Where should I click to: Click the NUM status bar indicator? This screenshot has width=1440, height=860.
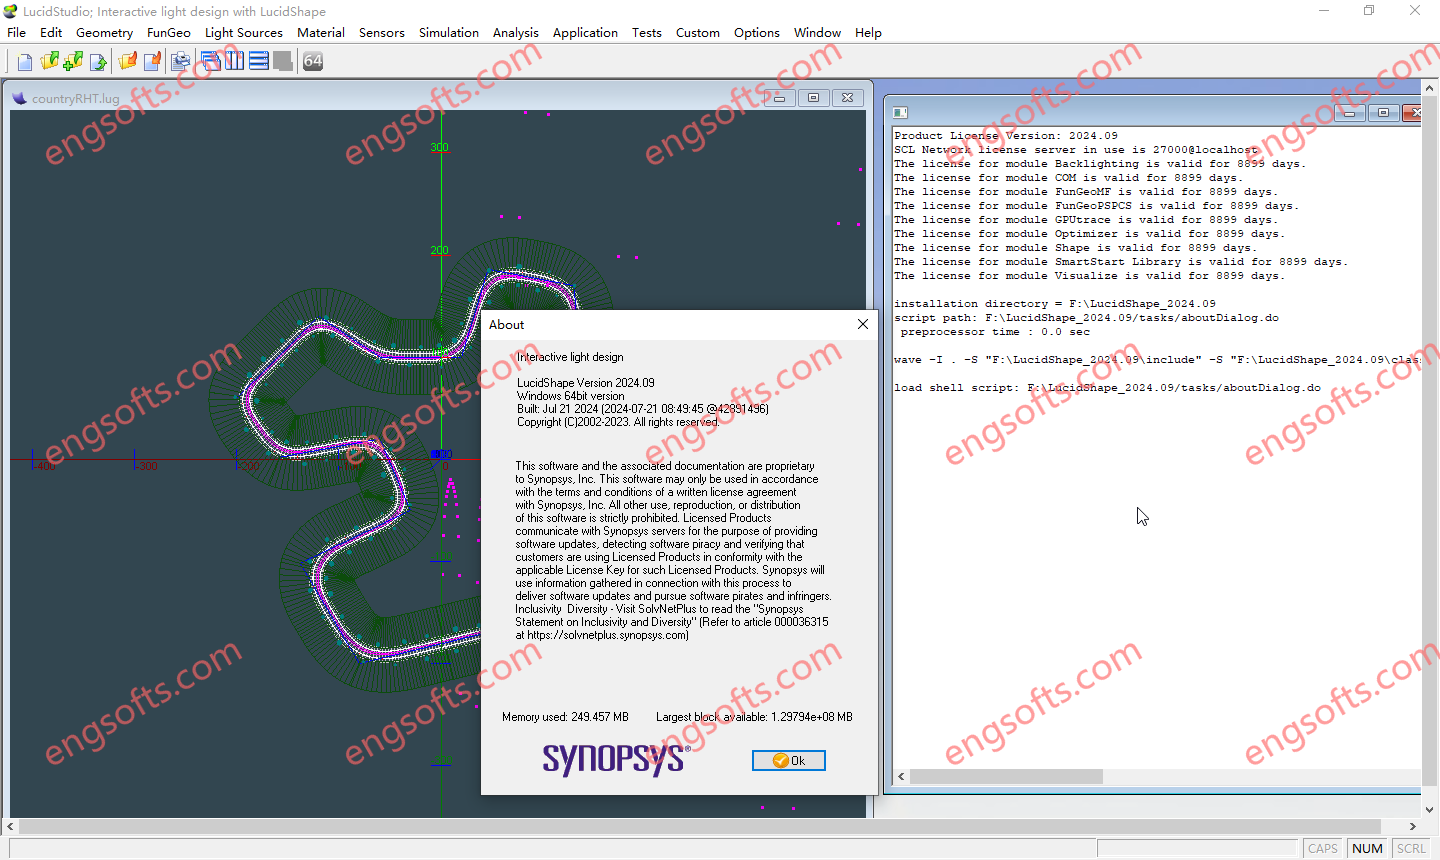(x=1367, y=848)
